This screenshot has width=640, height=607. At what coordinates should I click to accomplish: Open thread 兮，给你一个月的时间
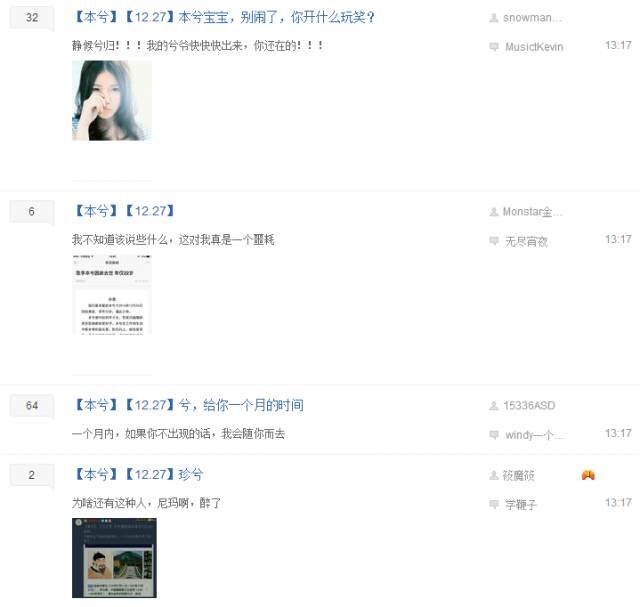pos(188,405)
